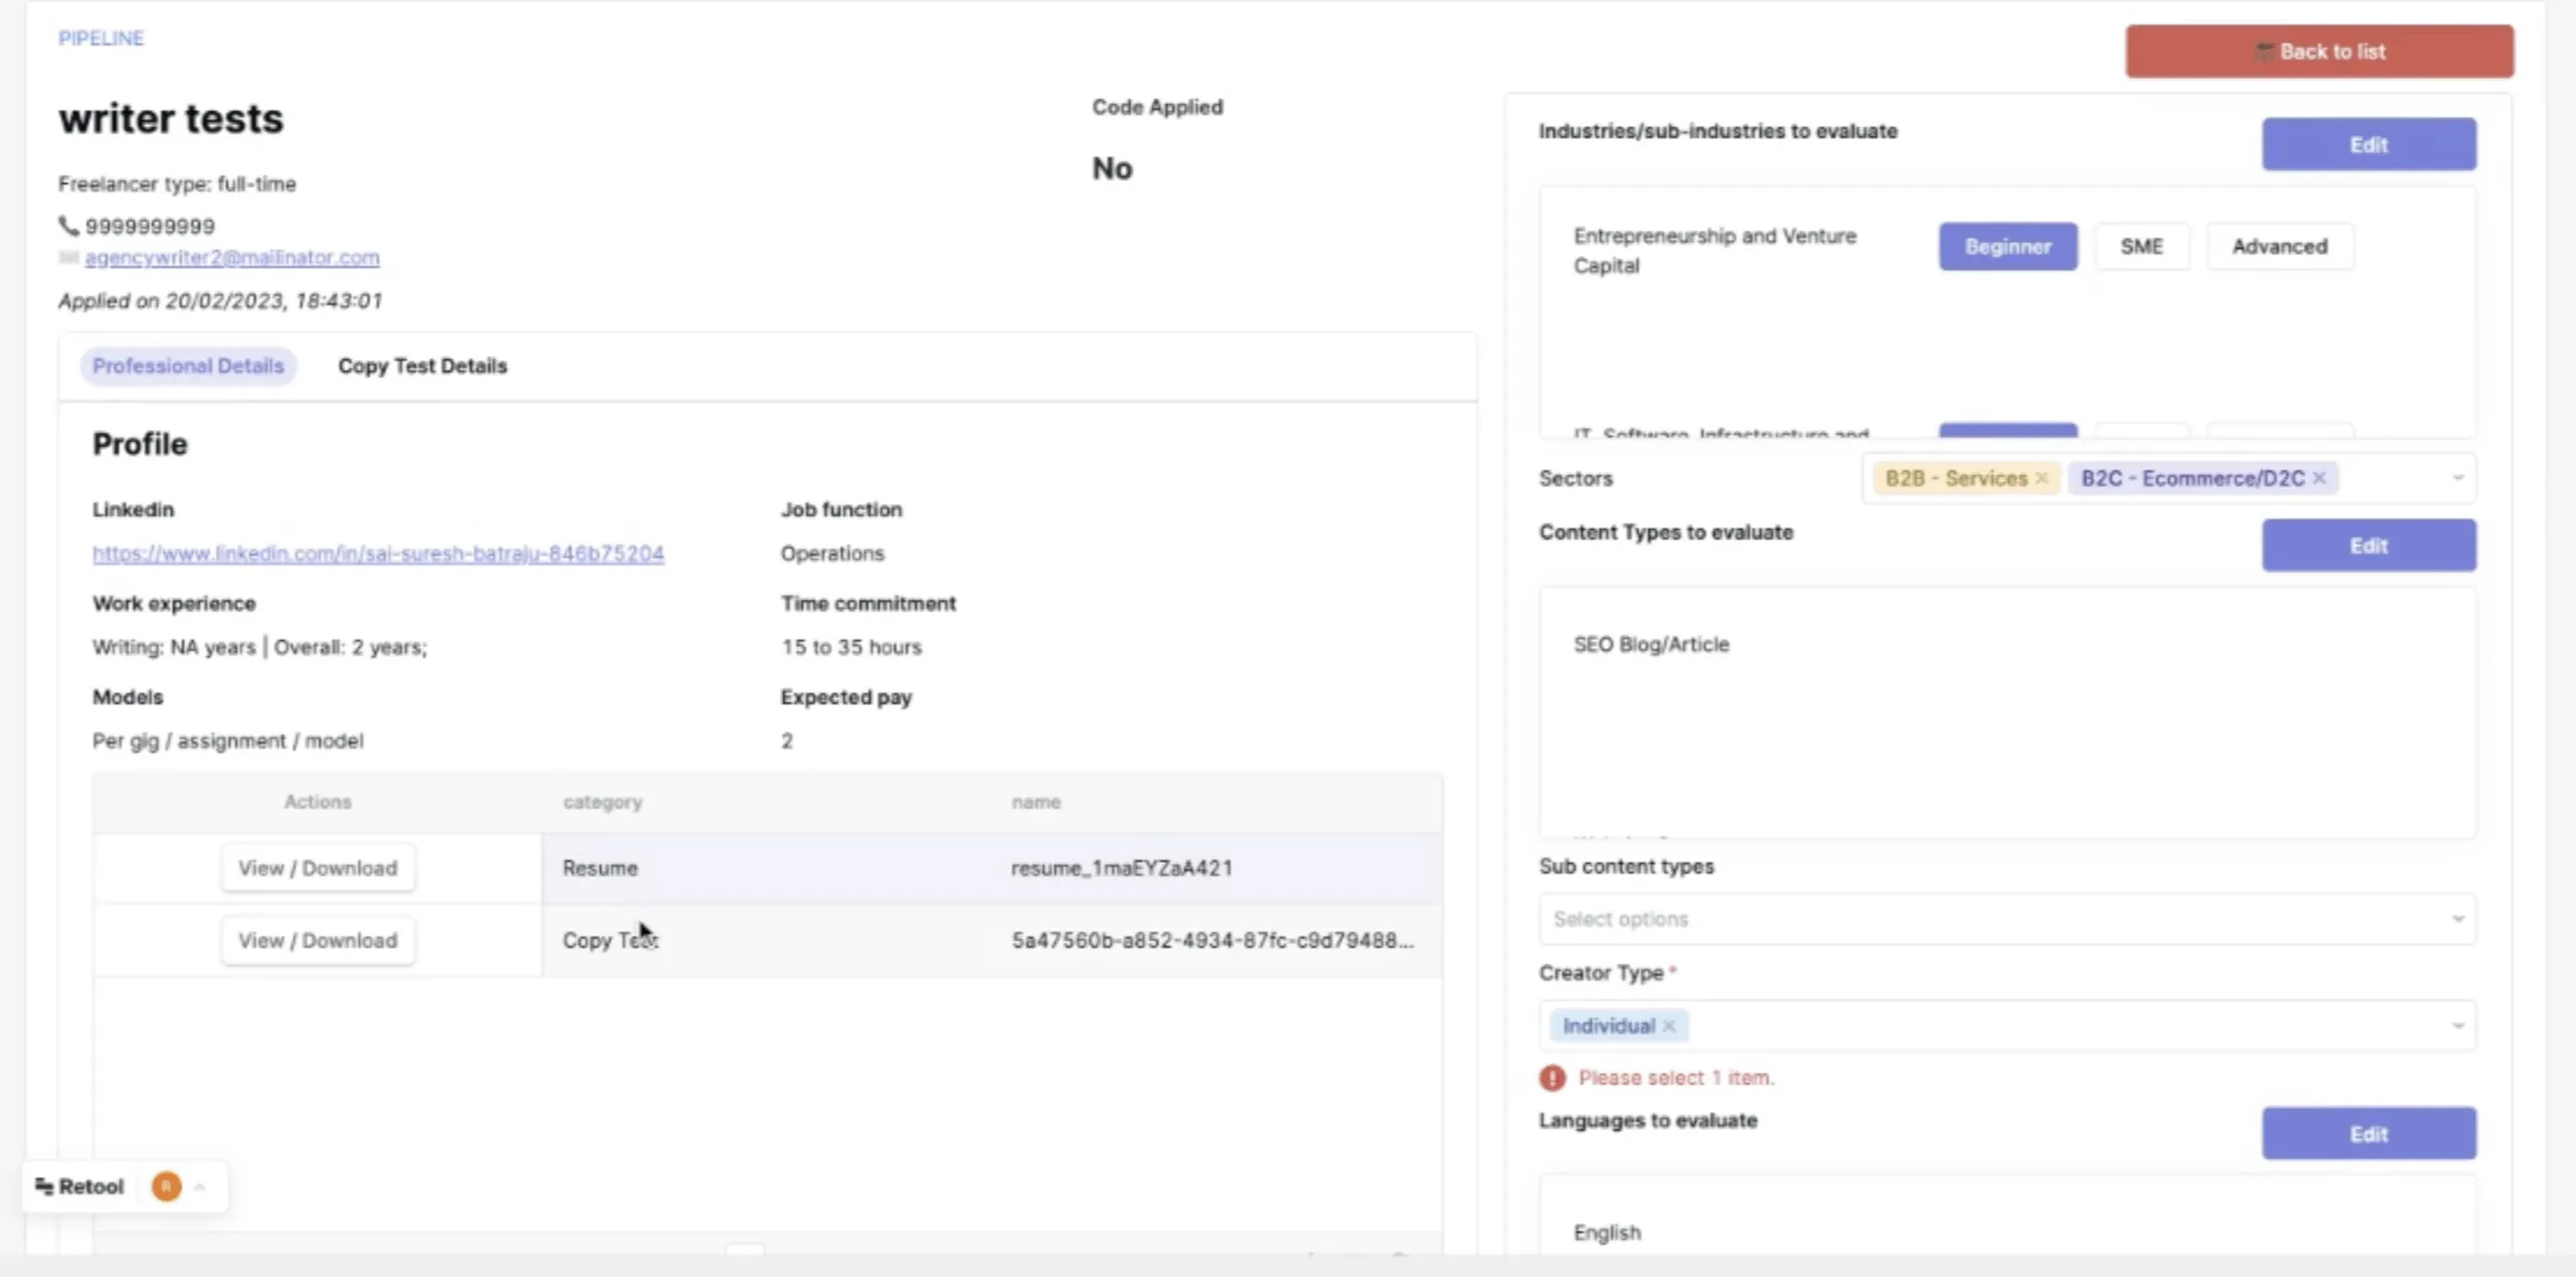Image resolution: width=2576 pixels, height=1277 pixels.
Task: Click the Operations job function value
Action: click(832, 553)
